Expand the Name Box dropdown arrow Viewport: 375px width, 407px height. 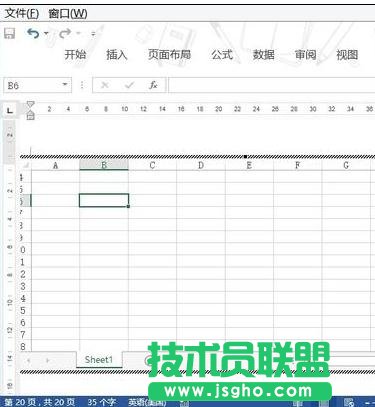[x=65, y=85]
